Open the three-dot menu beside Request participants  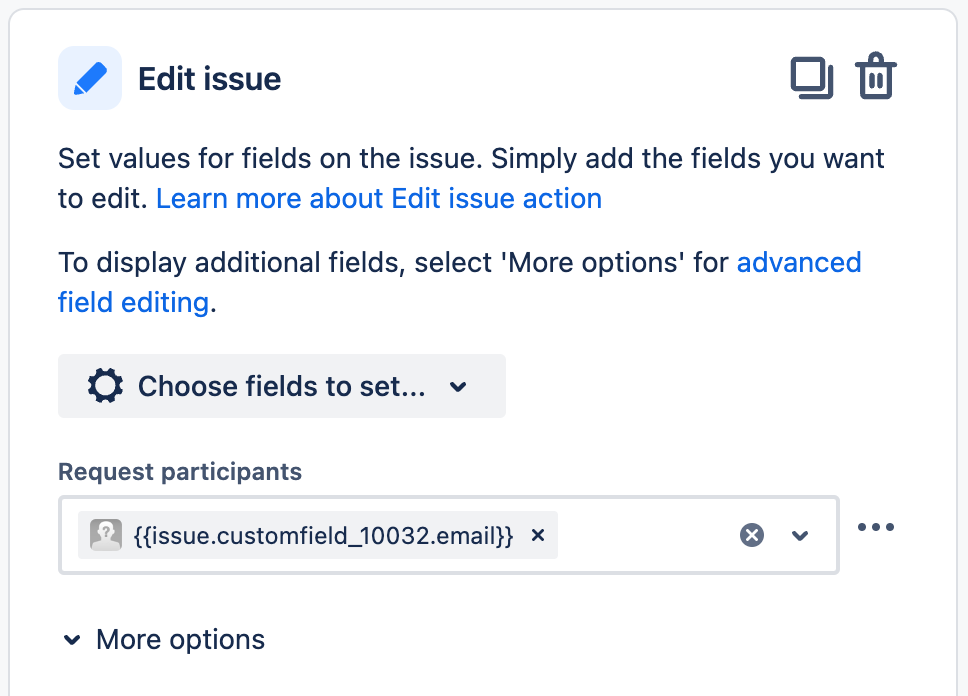click(876, 528)
